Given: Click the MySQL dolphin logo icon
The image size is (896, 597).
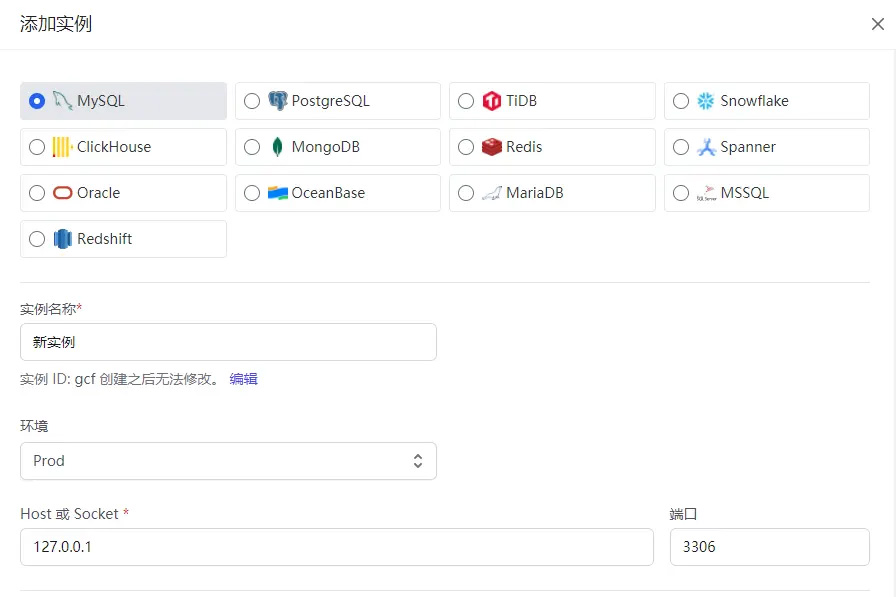Looking at the screenshot, I should click(x=63, y=101).
